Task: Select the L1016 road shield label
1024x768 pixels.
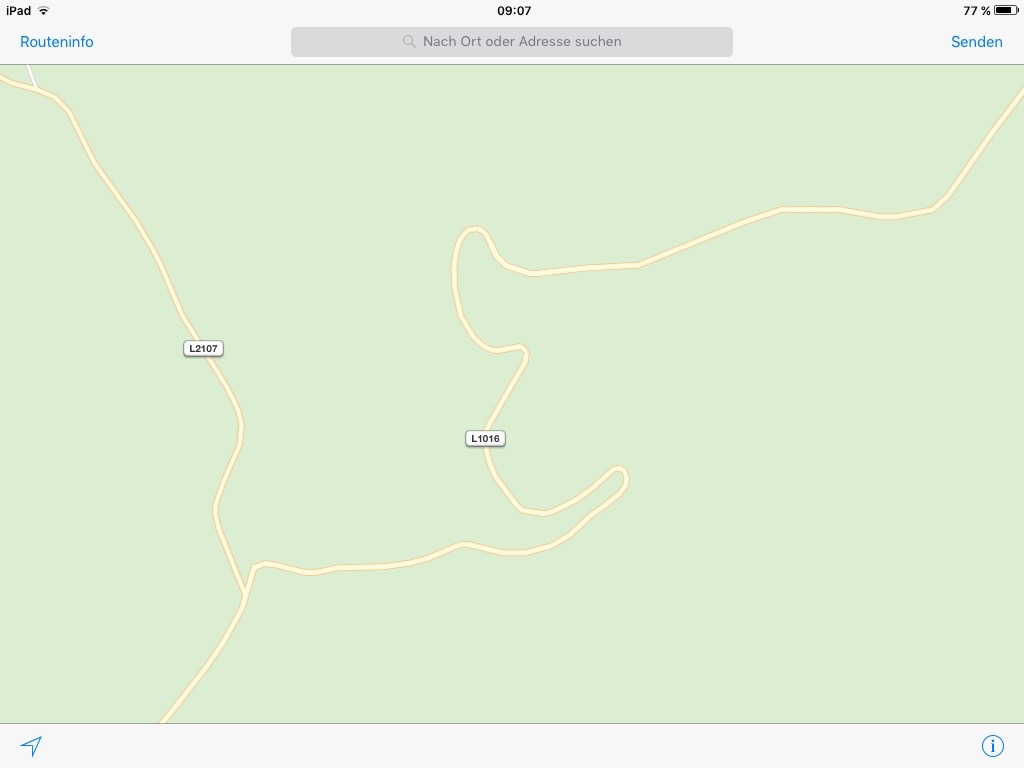Action: point(485,438)
